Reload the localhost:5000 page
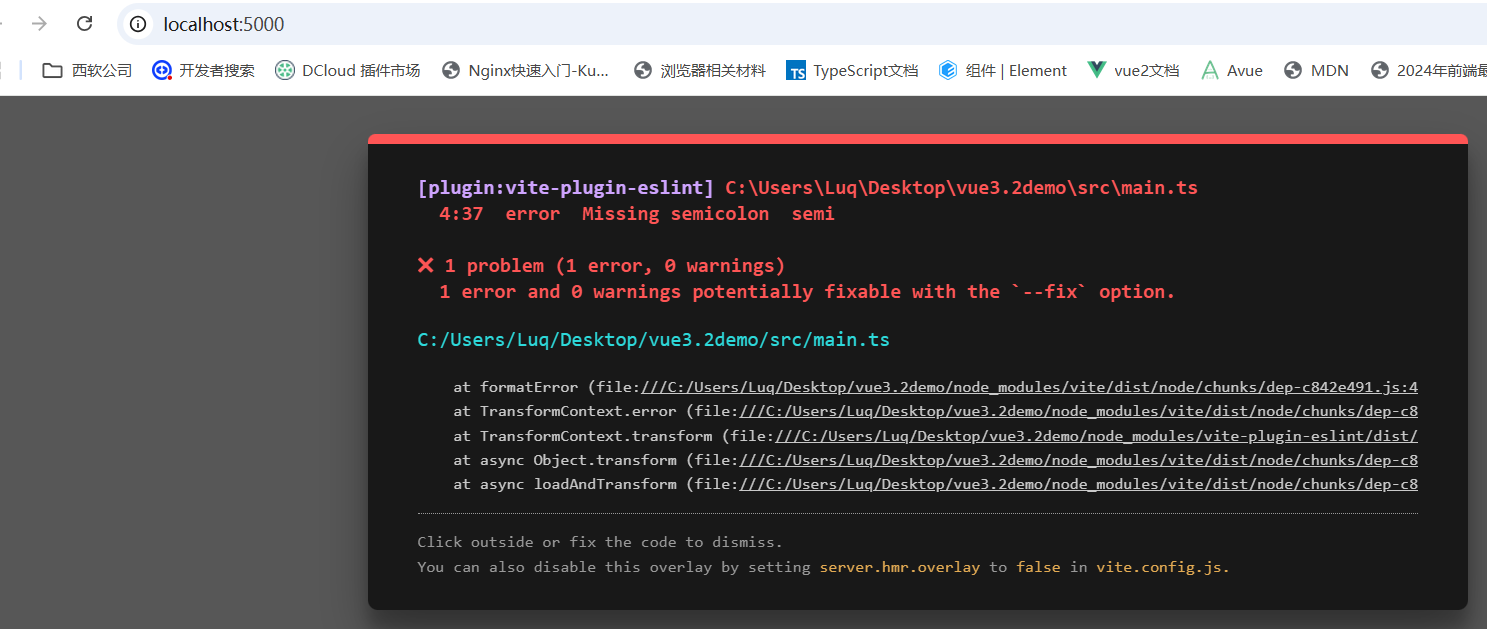Viewport: 1487px width, 629px height. (85, 22)
